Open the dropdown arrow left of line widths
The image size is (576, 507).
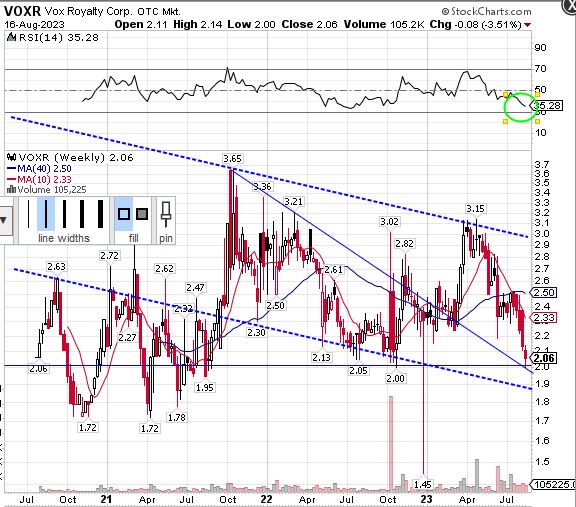point(3,220)
